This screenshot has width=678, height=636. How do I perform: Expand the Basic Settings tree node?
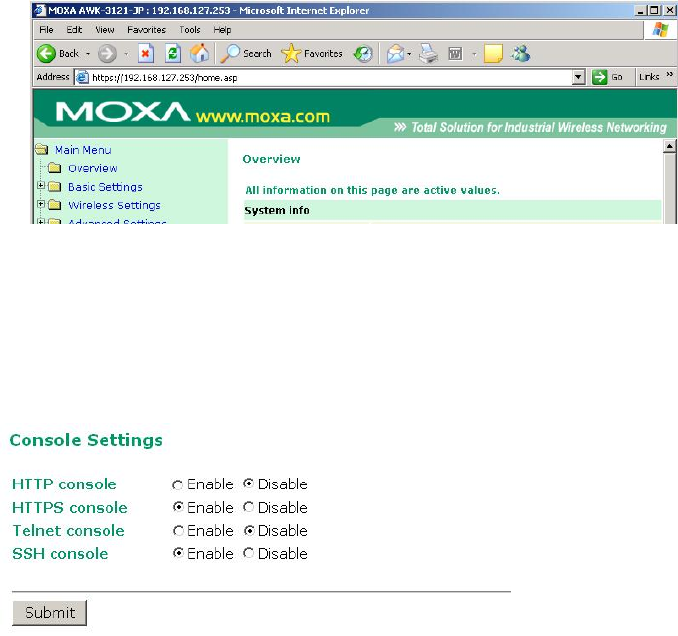pos(41,185)
